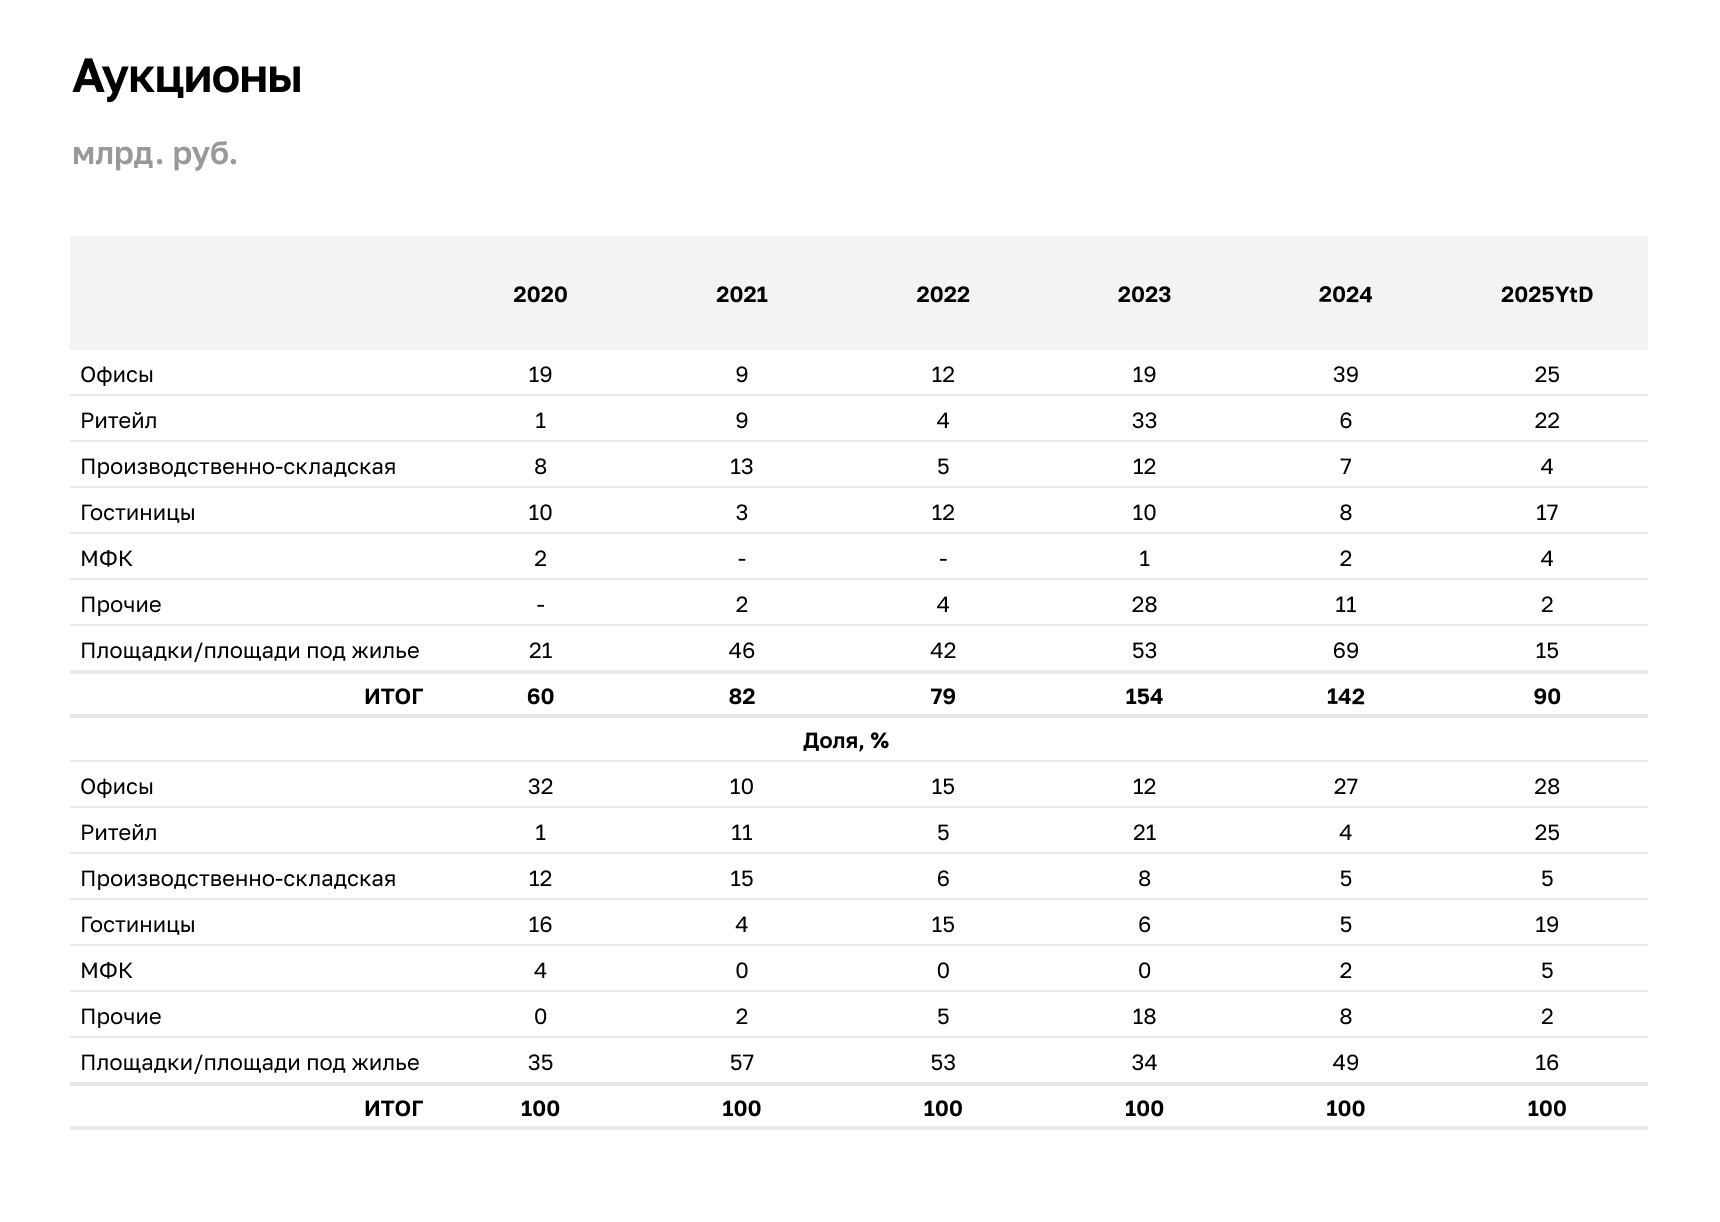Screen dimensions: 1720x1222
Task: Select the 142 total for 2024
Action: (1345, 697)
